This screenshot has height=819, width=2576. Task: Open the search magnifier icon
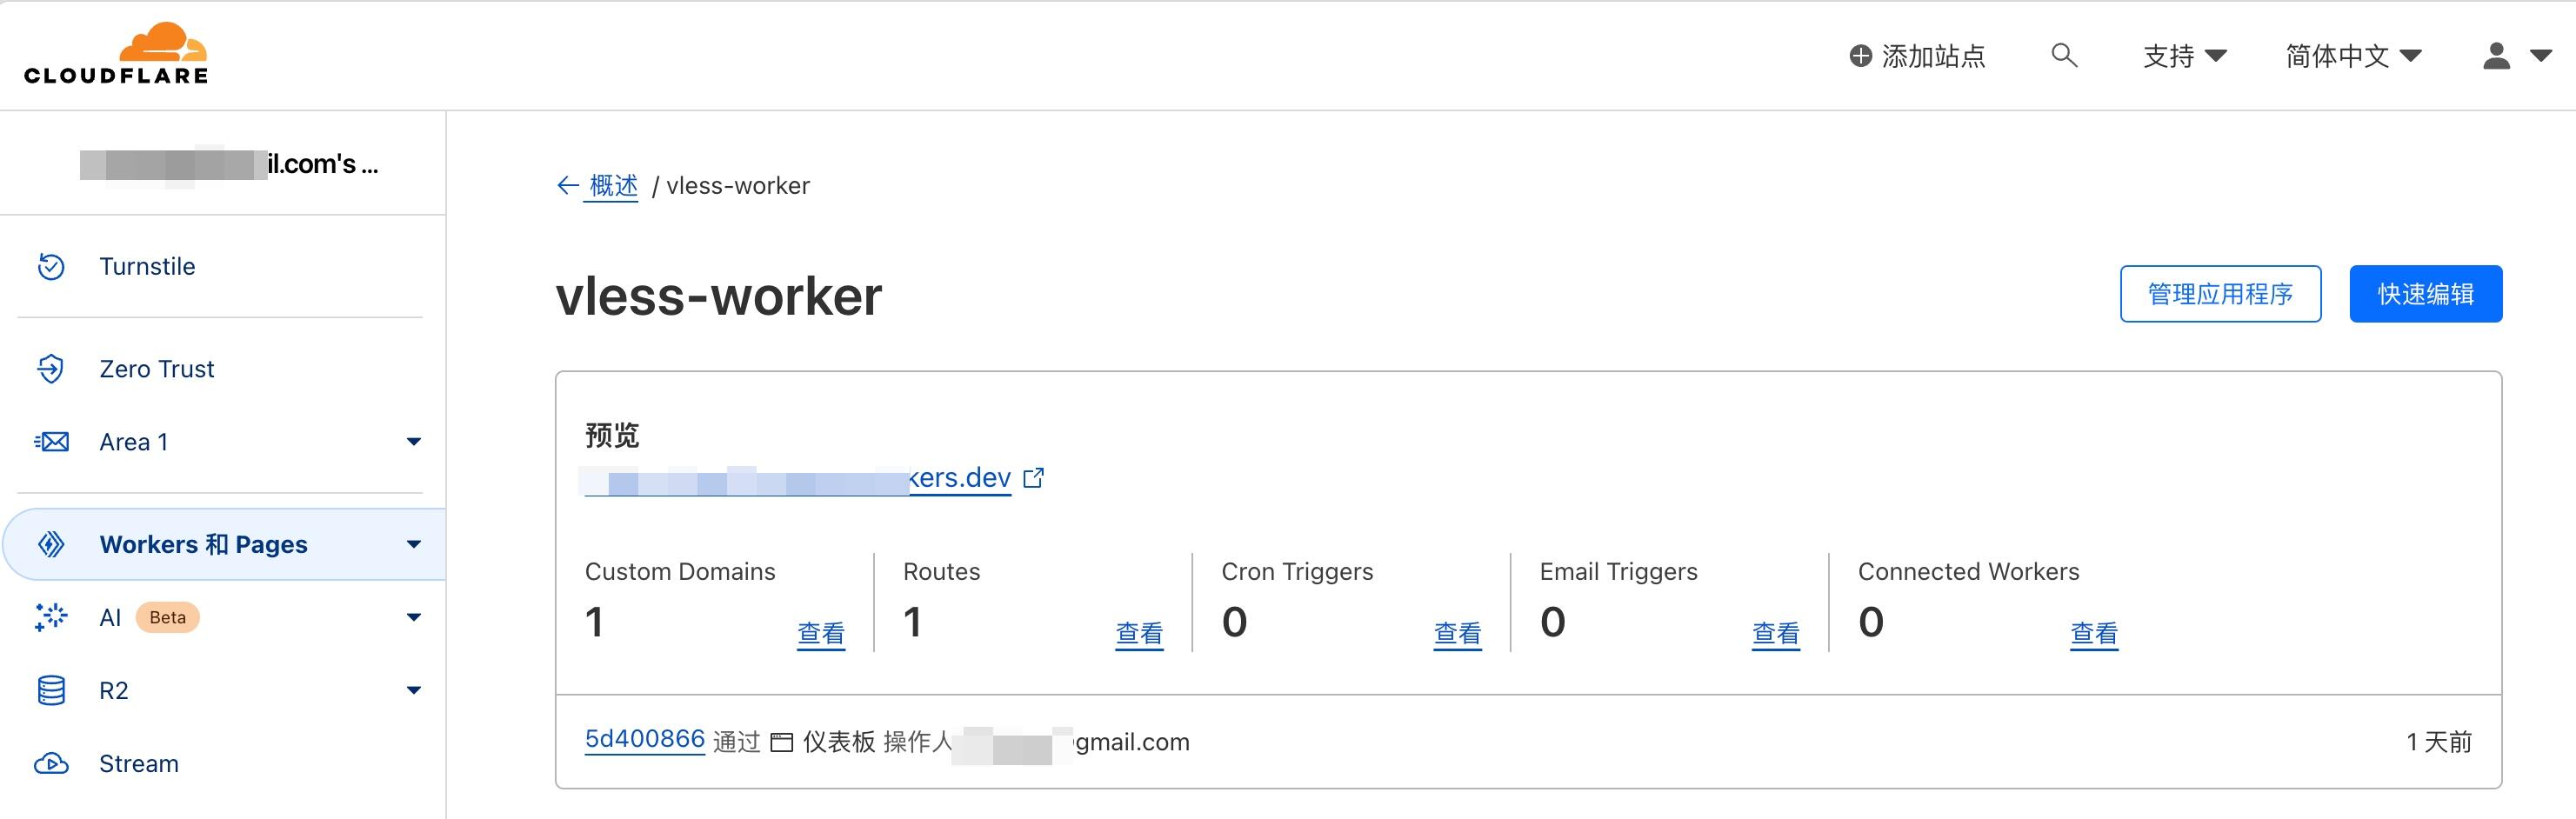[x=2064, y=56]
